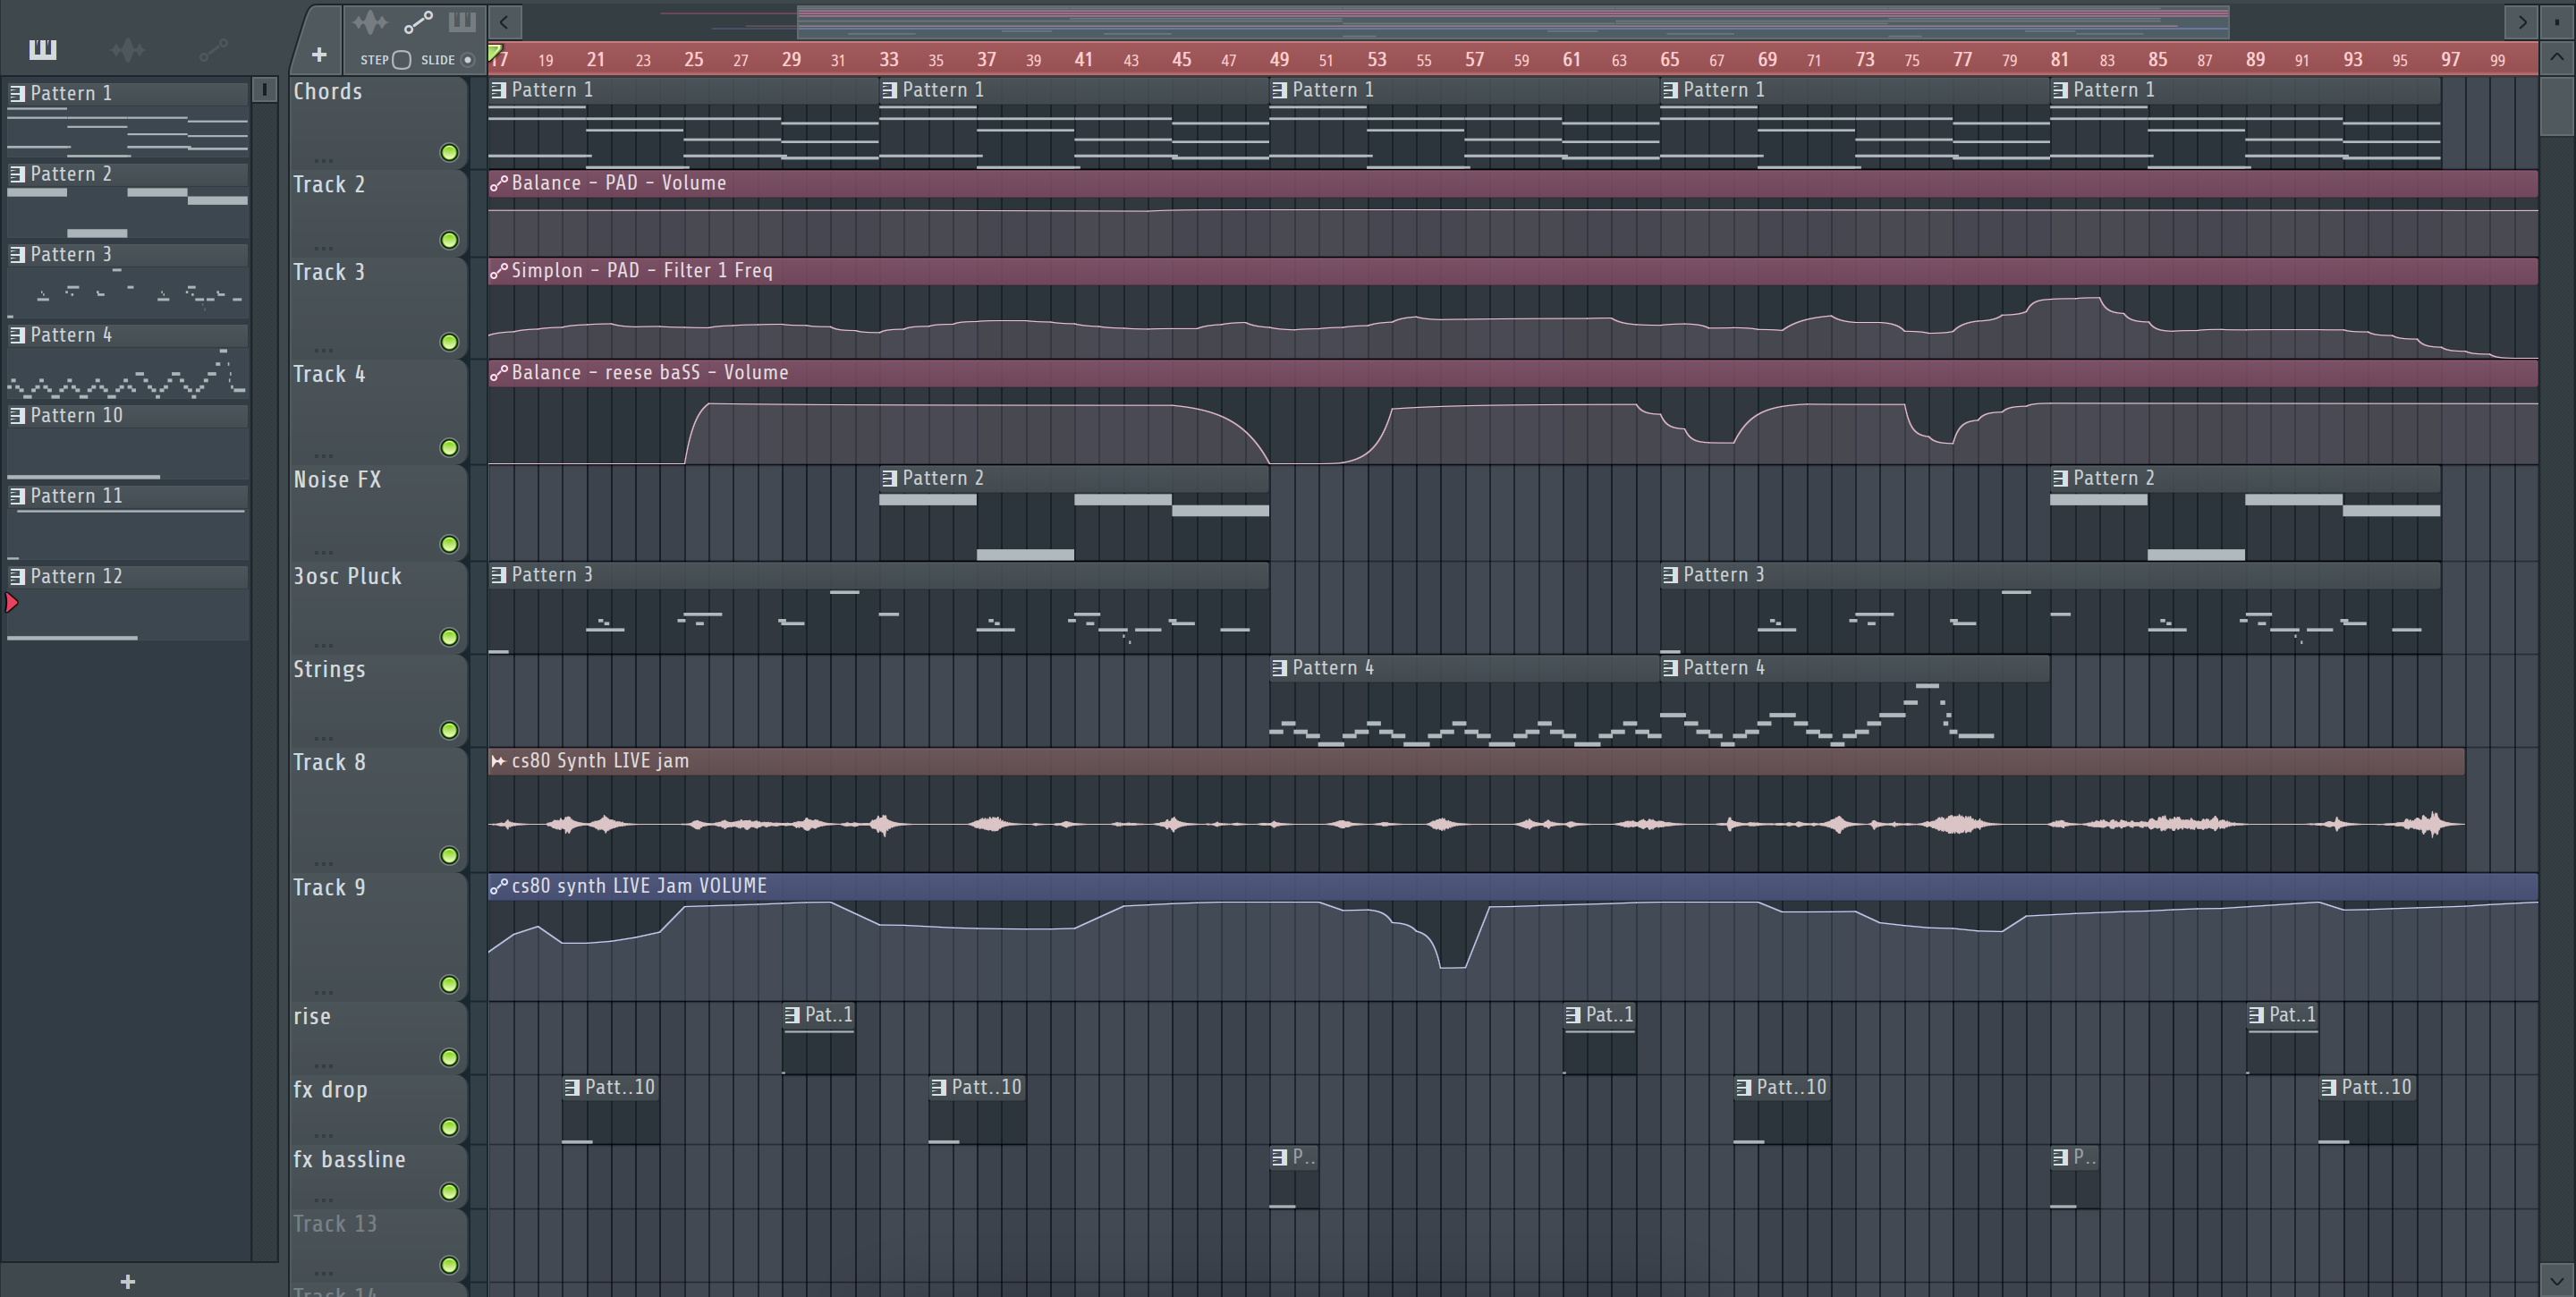2576x1297 pixels.
Task: Add a new pattern with the bottom plus
Action: tap(127, 1281)
